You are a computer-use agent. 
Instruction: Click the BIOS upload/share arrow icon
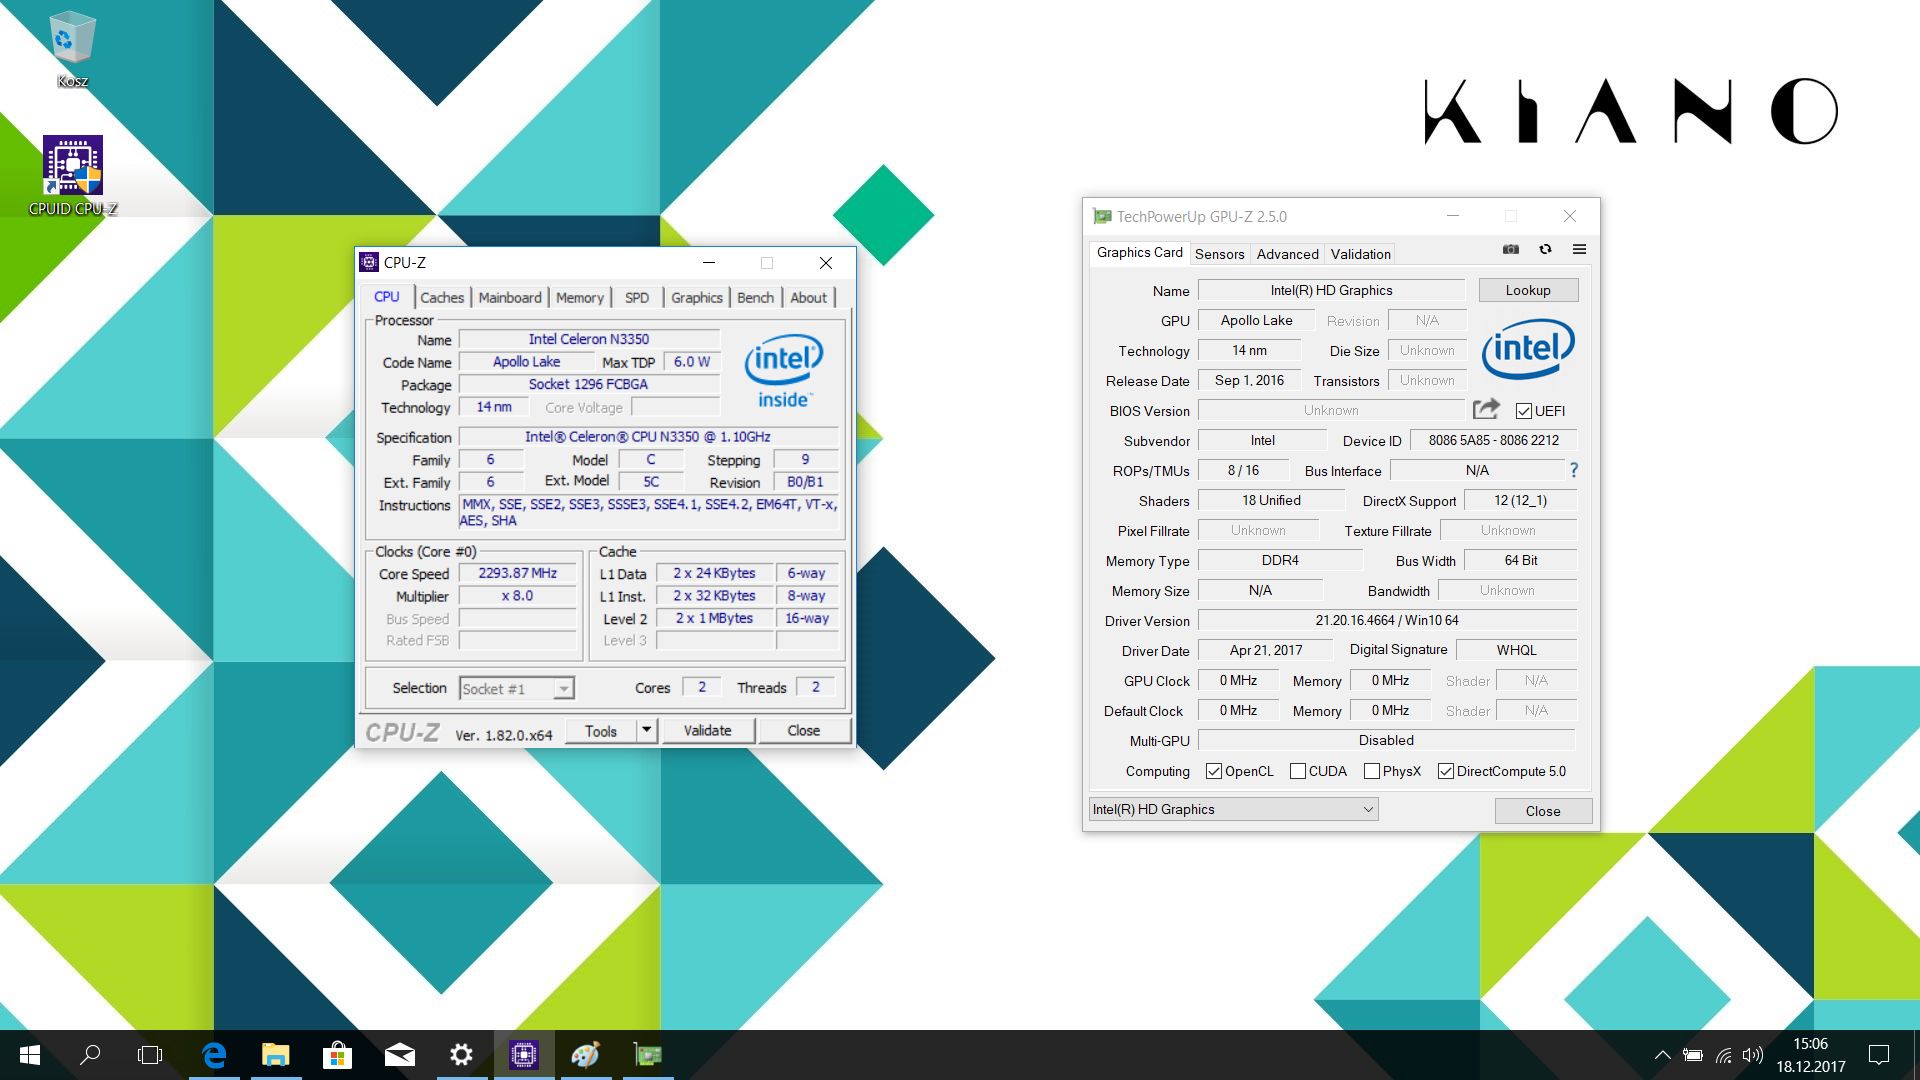(x=1487, y=409)
